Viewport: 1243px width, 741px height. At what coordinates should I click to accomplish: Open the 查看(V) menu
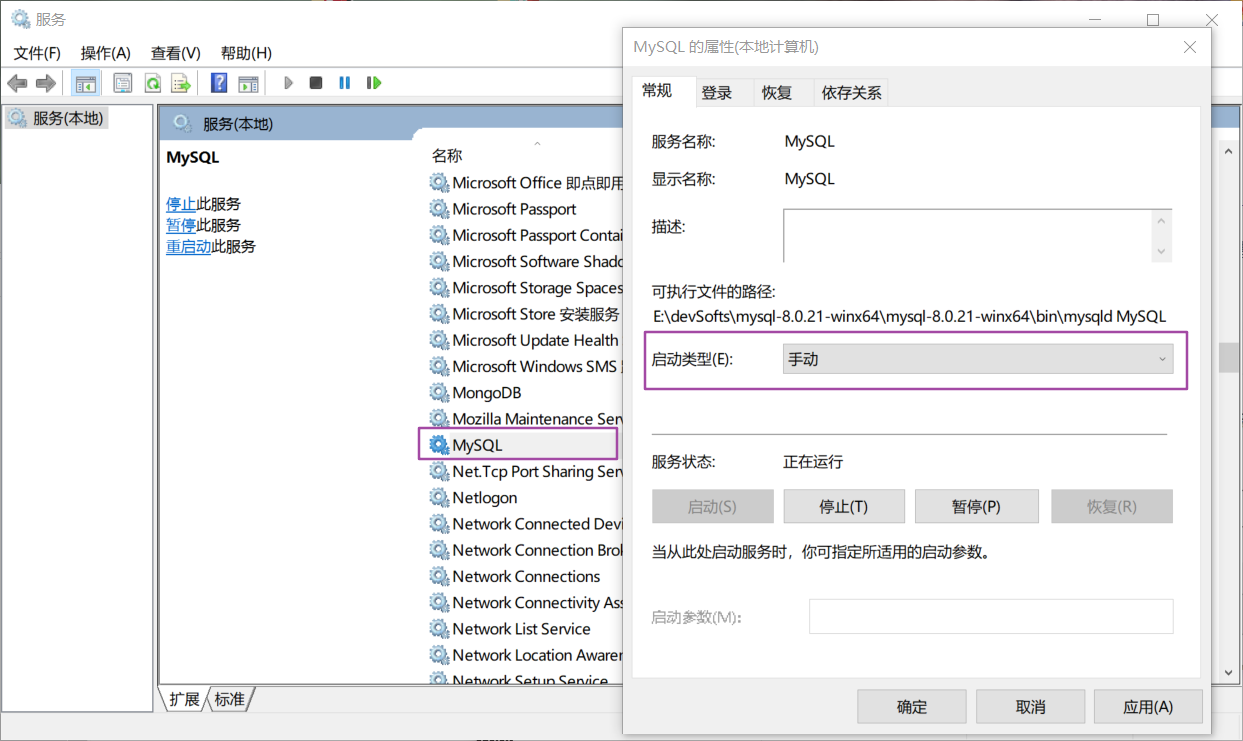click(x=176, y=53)
